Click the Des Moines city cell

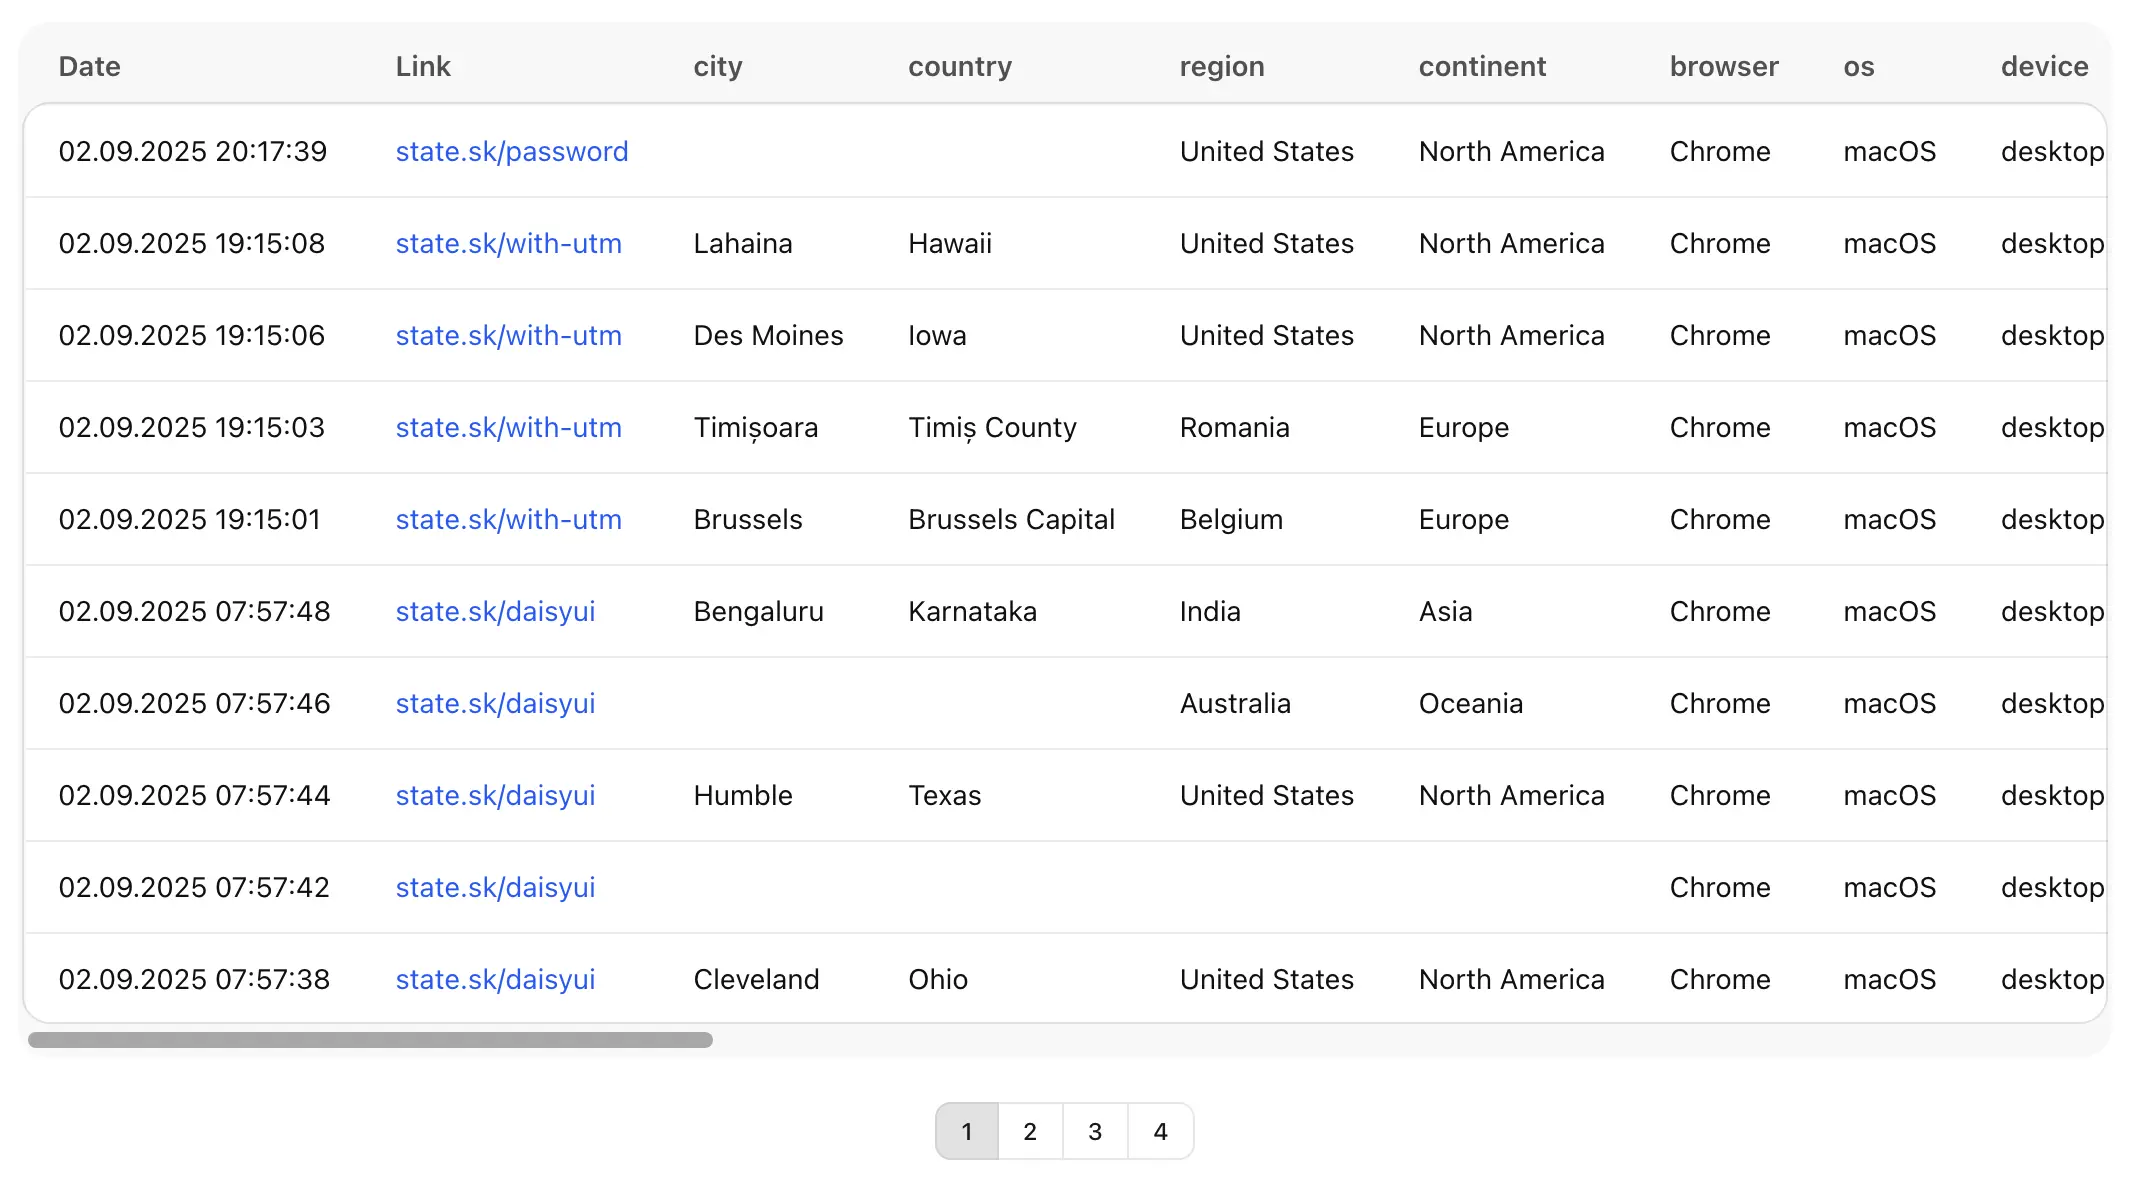[769, 335]
